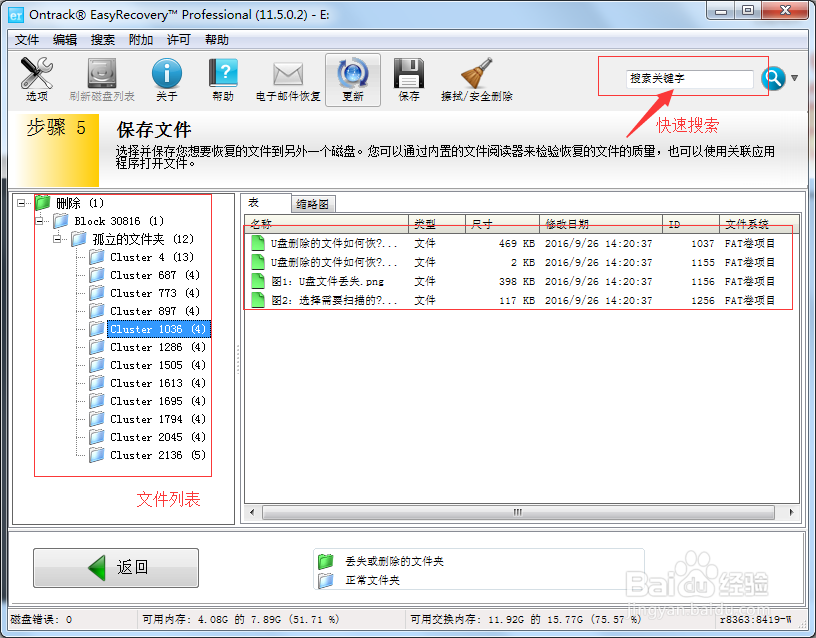The height and width of the screenshot is (638, 816).
Task: Open the 搜索 menu
Action: click(103, 40)
